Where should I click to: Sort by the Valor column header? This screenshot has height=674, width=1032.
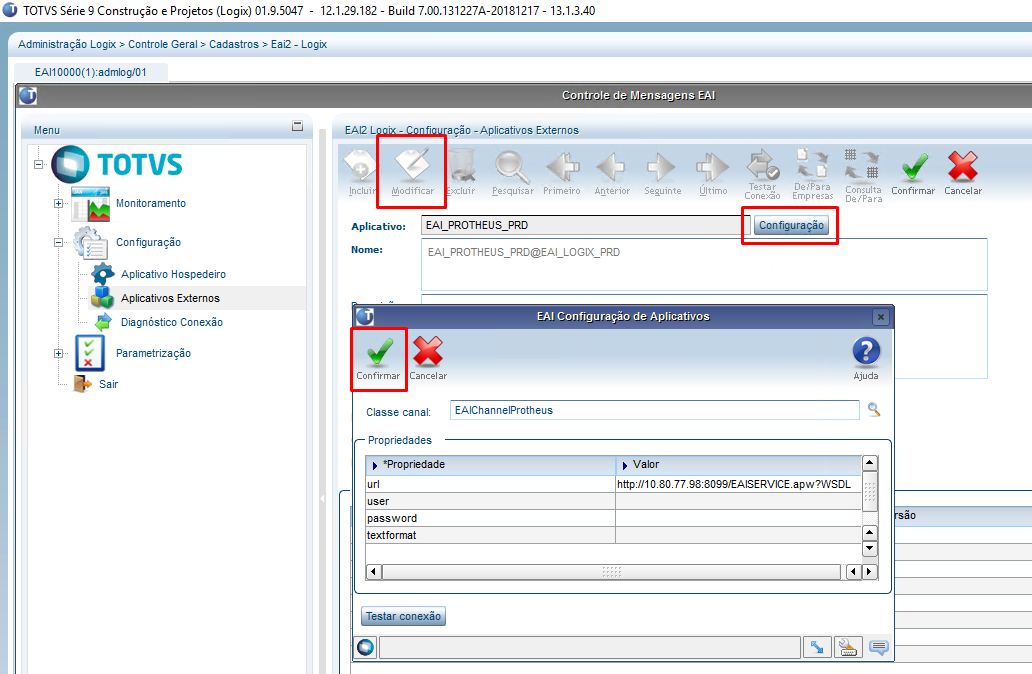(738, 465)
